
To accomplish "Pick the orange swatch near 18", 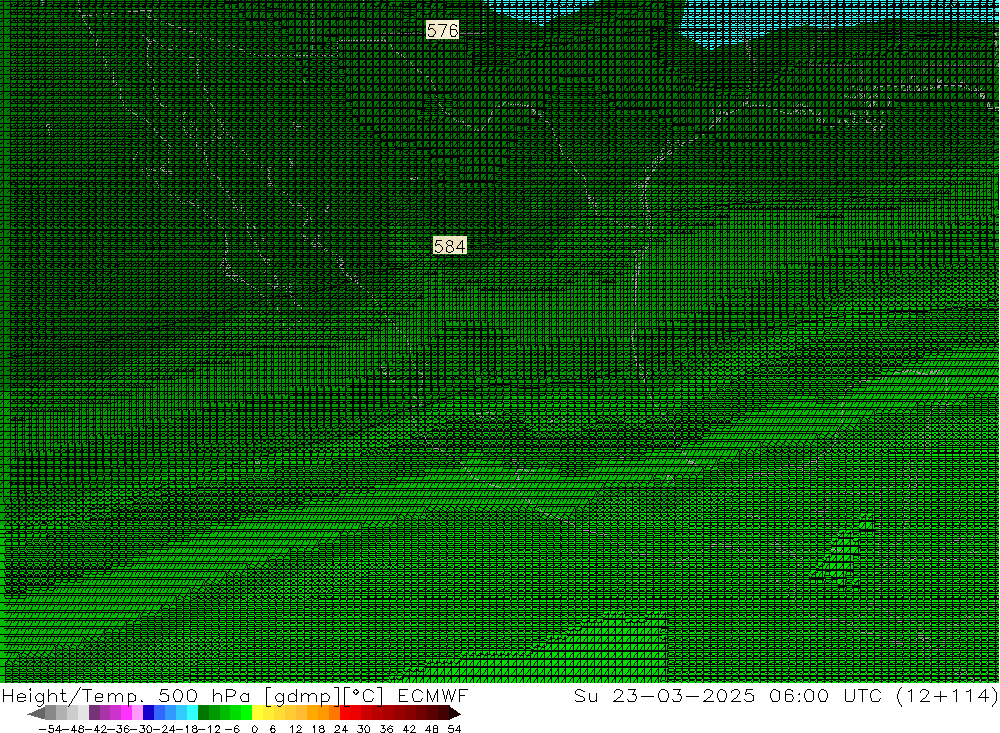I will (x=323, y=713).
